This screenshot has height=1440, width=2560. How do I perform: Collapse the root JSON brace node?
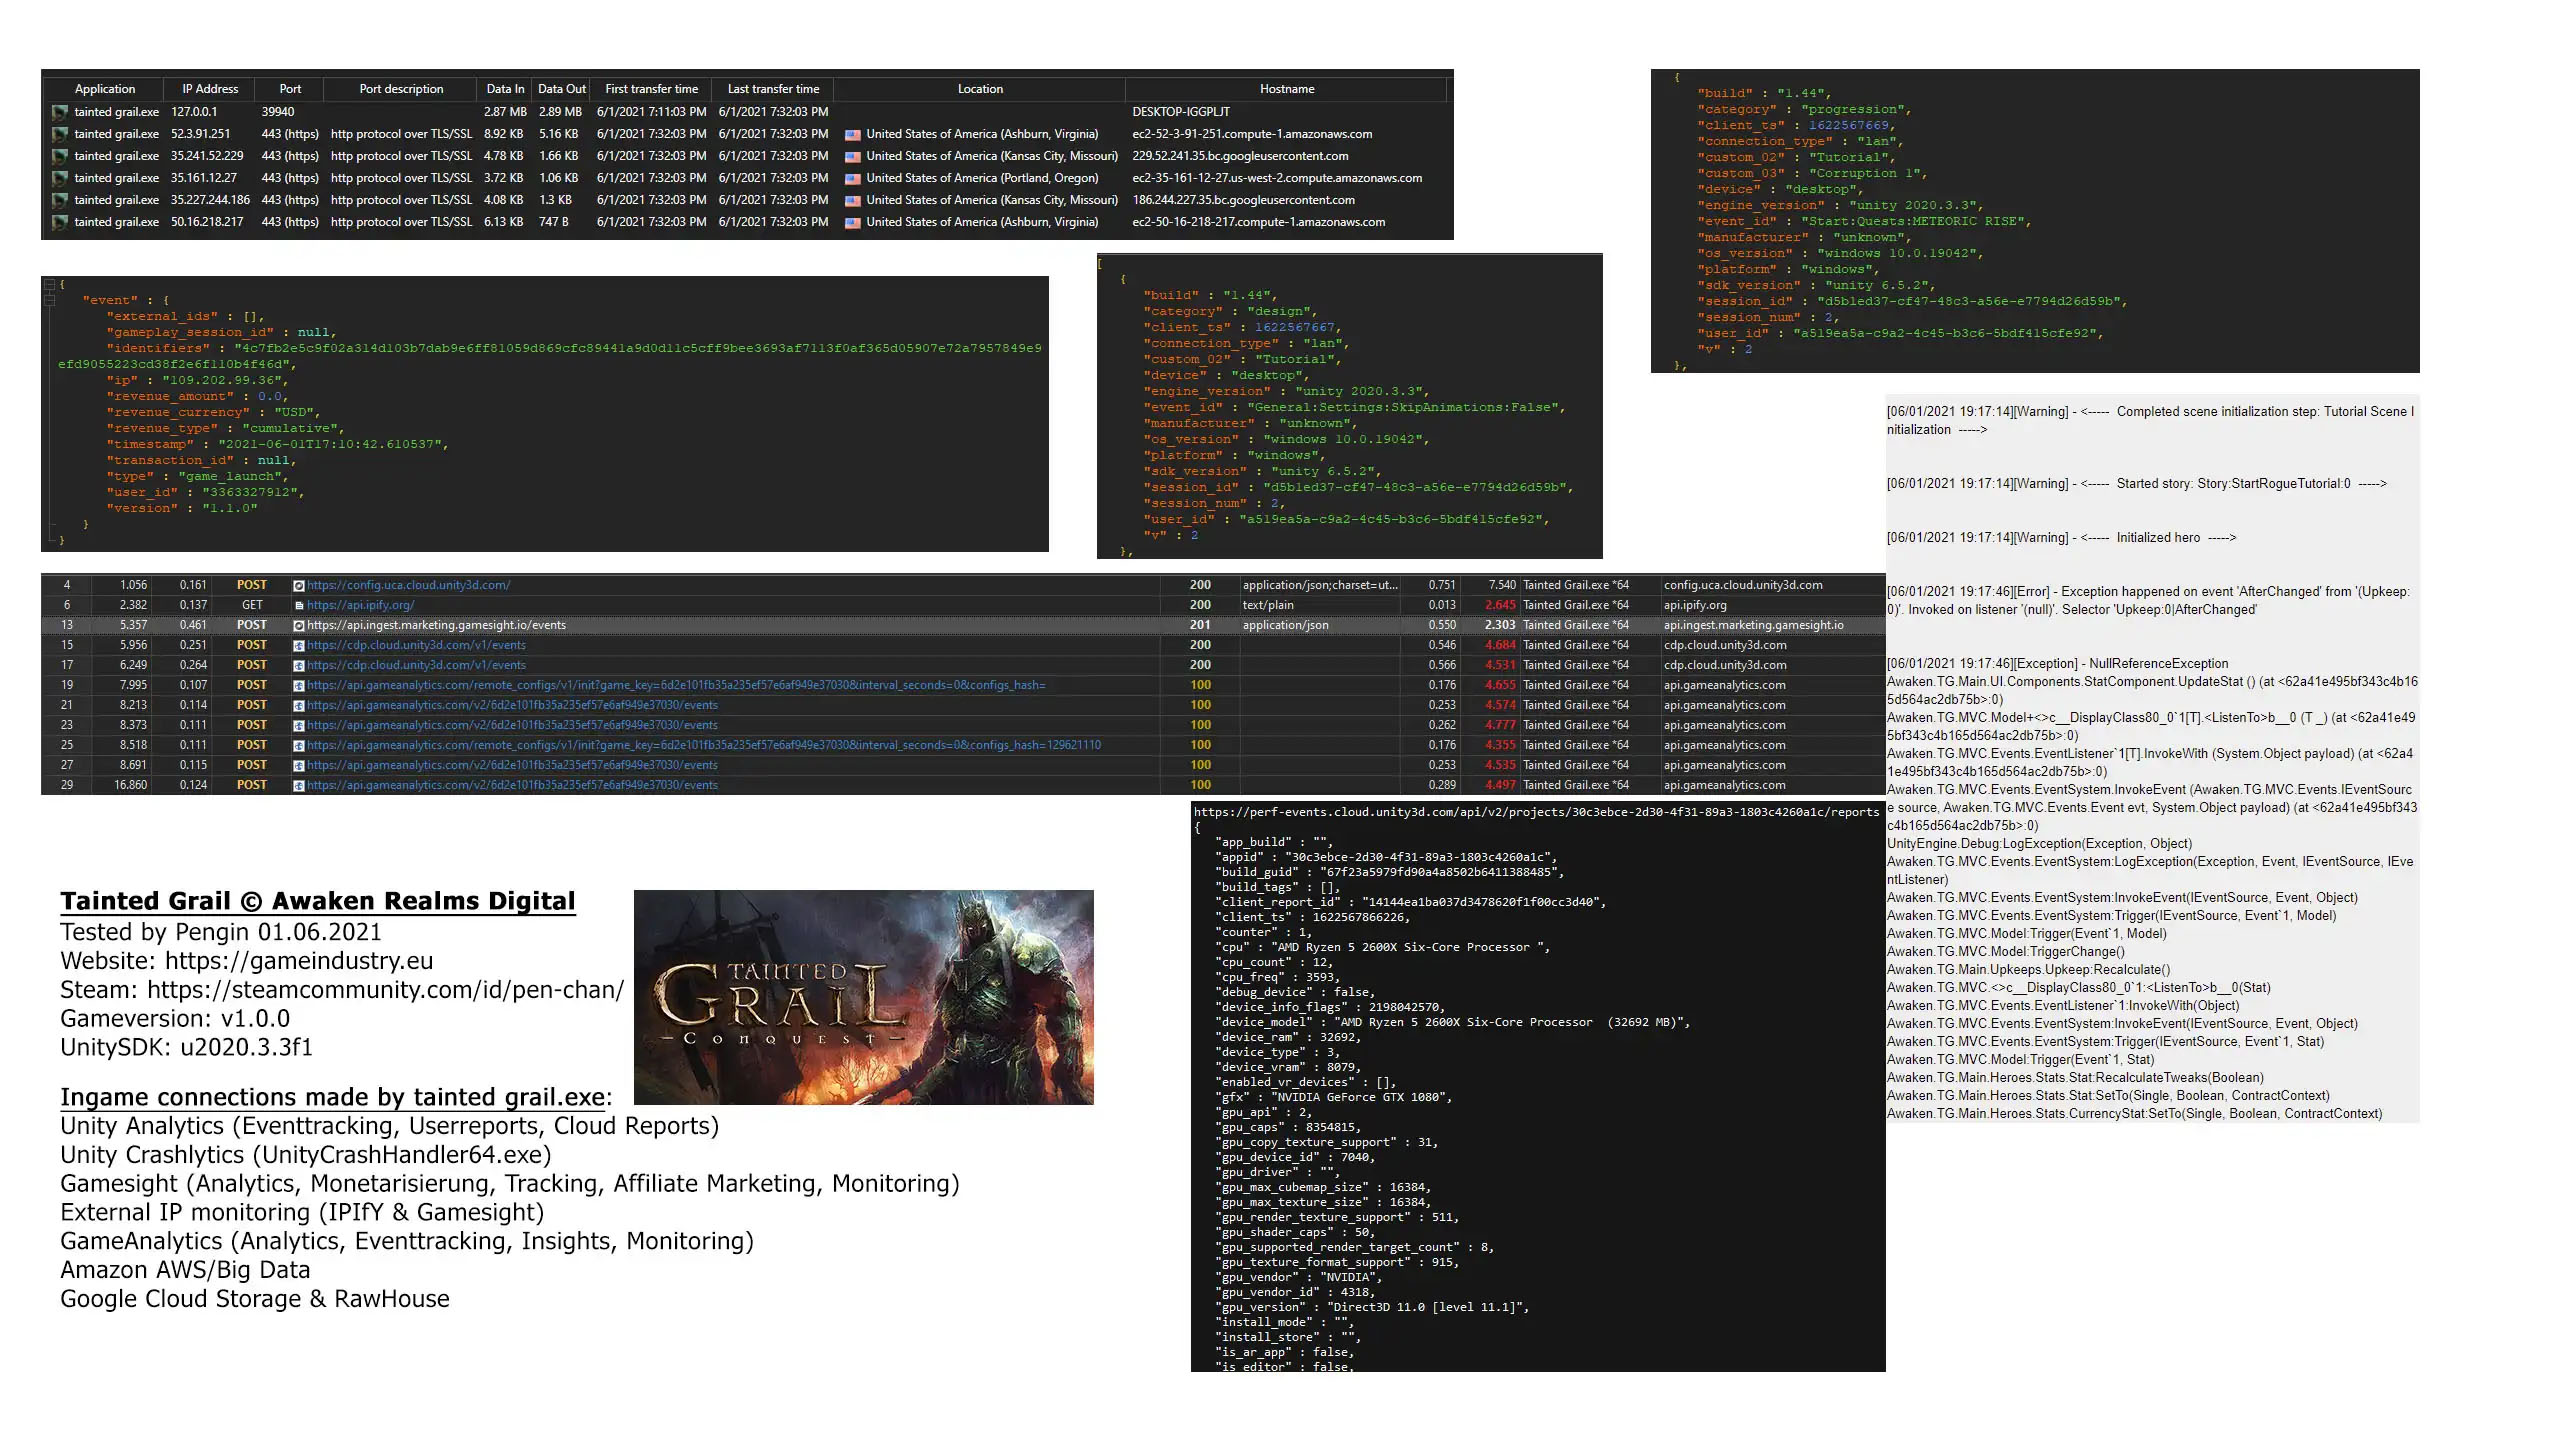point(49,285)
